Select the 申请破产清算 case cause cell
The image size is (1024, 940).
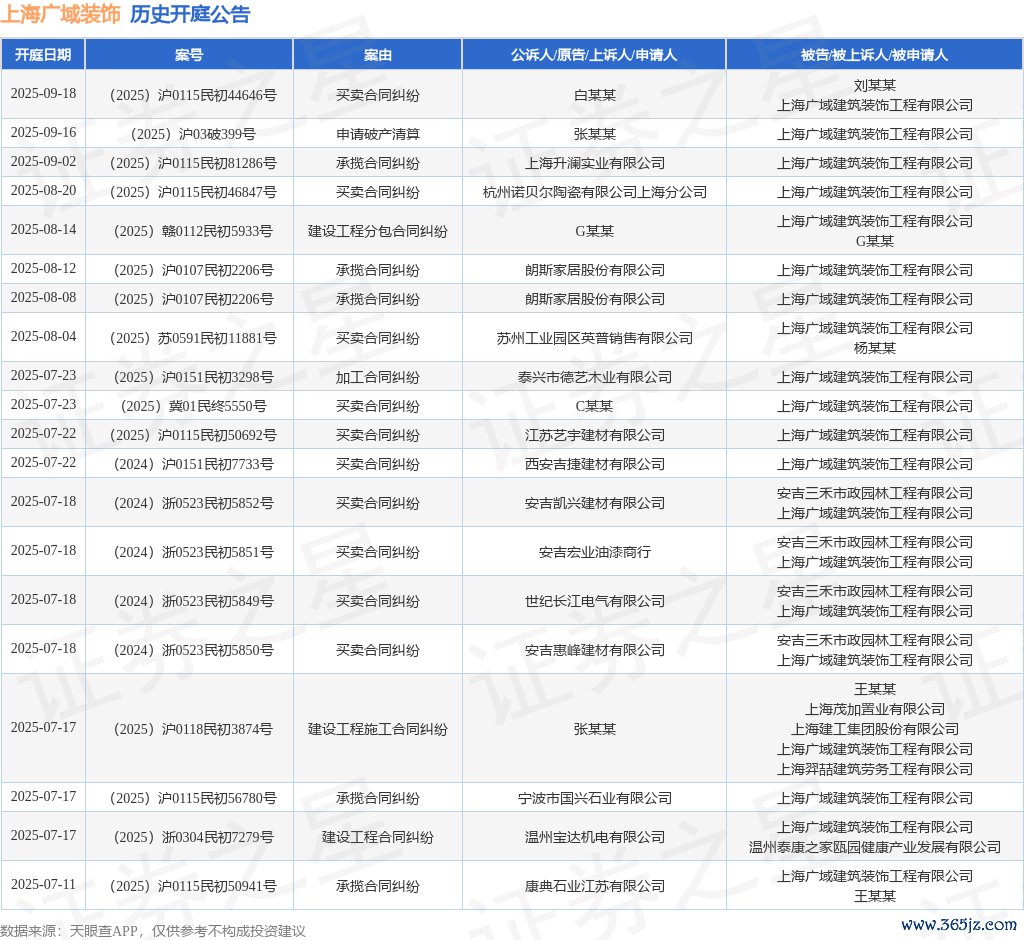377,134
